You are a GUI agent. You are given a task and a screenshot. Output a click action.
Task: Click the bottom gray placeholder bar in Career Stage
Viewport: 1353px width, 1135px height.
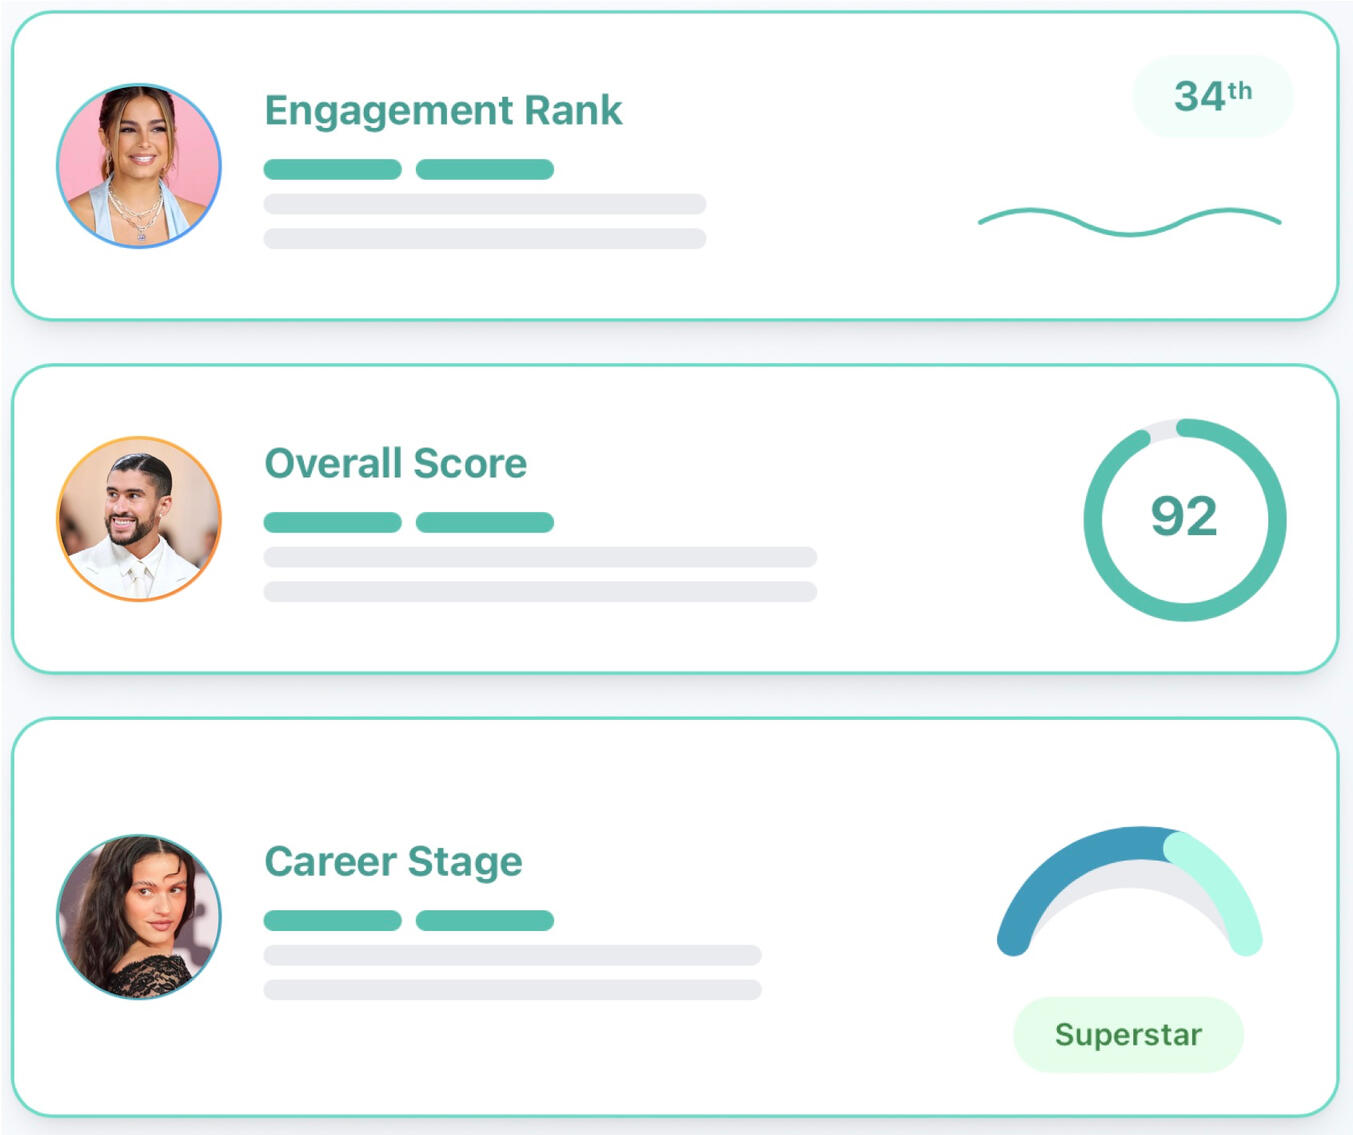coord(512,990)
